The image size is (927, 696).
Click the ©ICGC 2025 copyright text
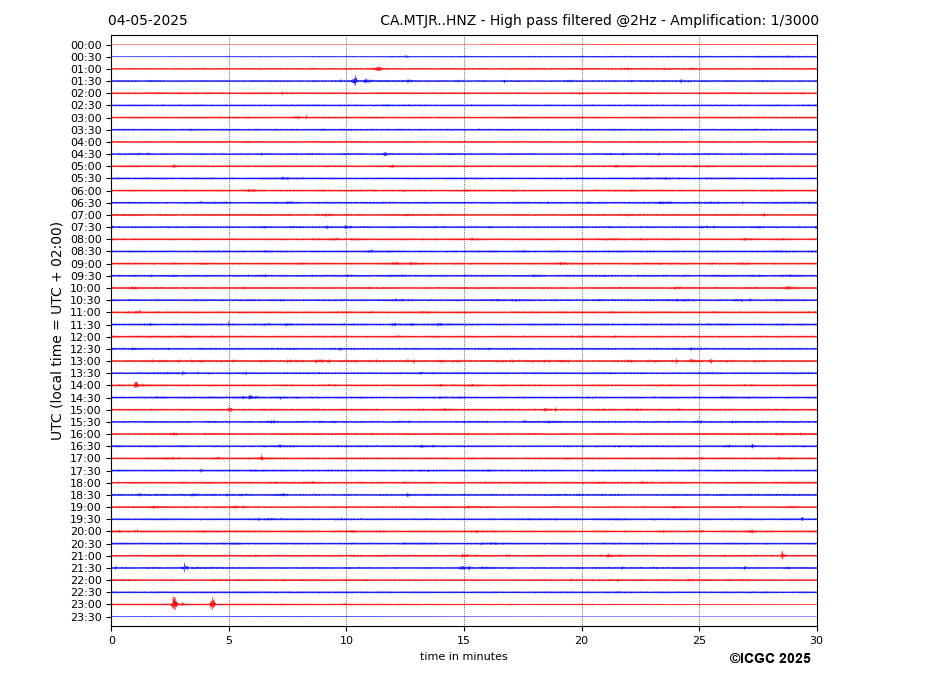(770, 659)
